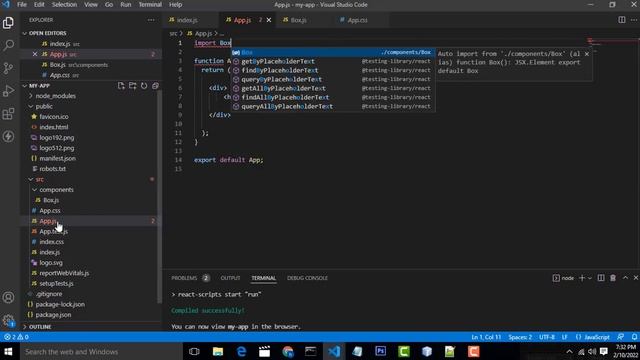This screenshot has width=640, height=360.
Task: Show the Debug Console panel tab
Action: tap(307, 278)
